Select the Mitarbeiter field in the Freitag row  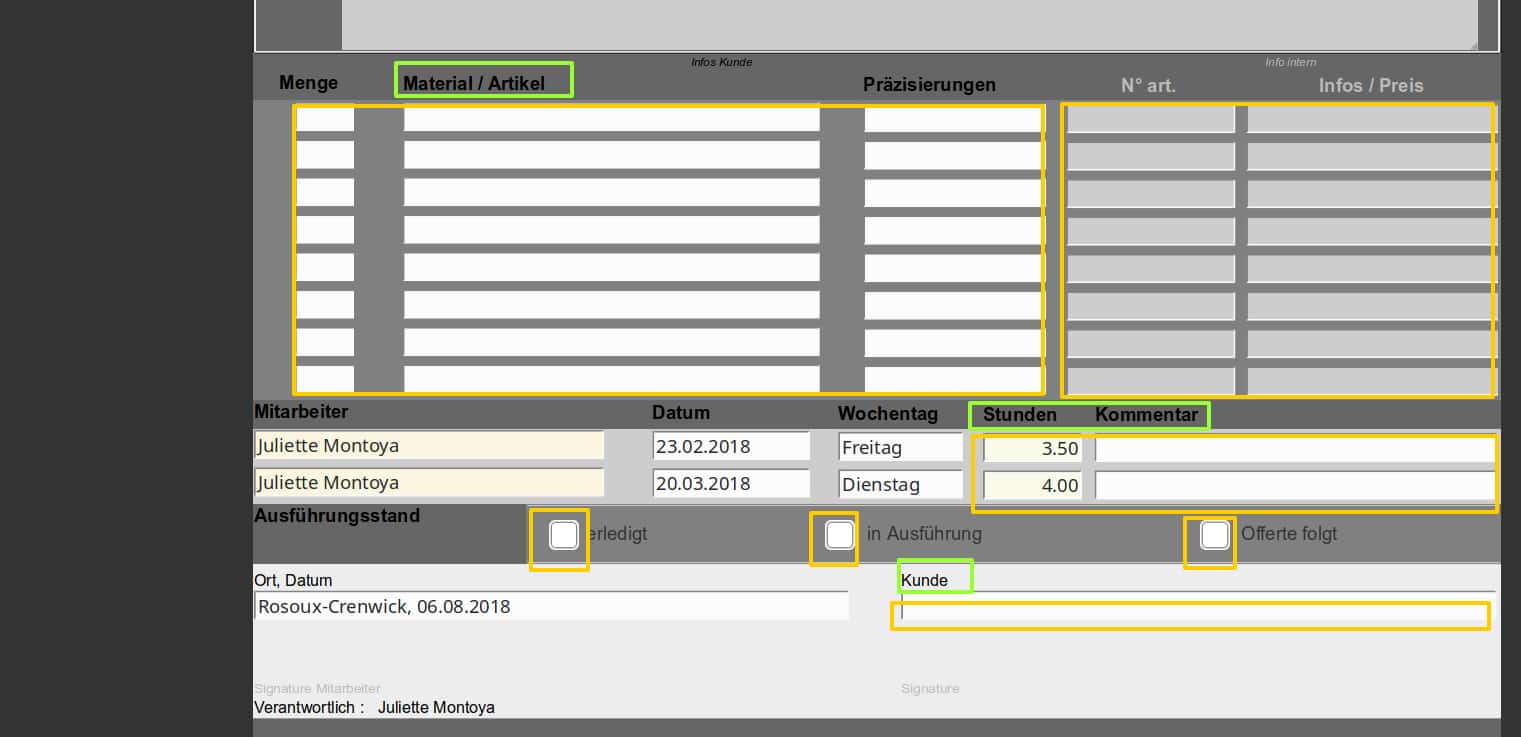[x=429, y=446]
